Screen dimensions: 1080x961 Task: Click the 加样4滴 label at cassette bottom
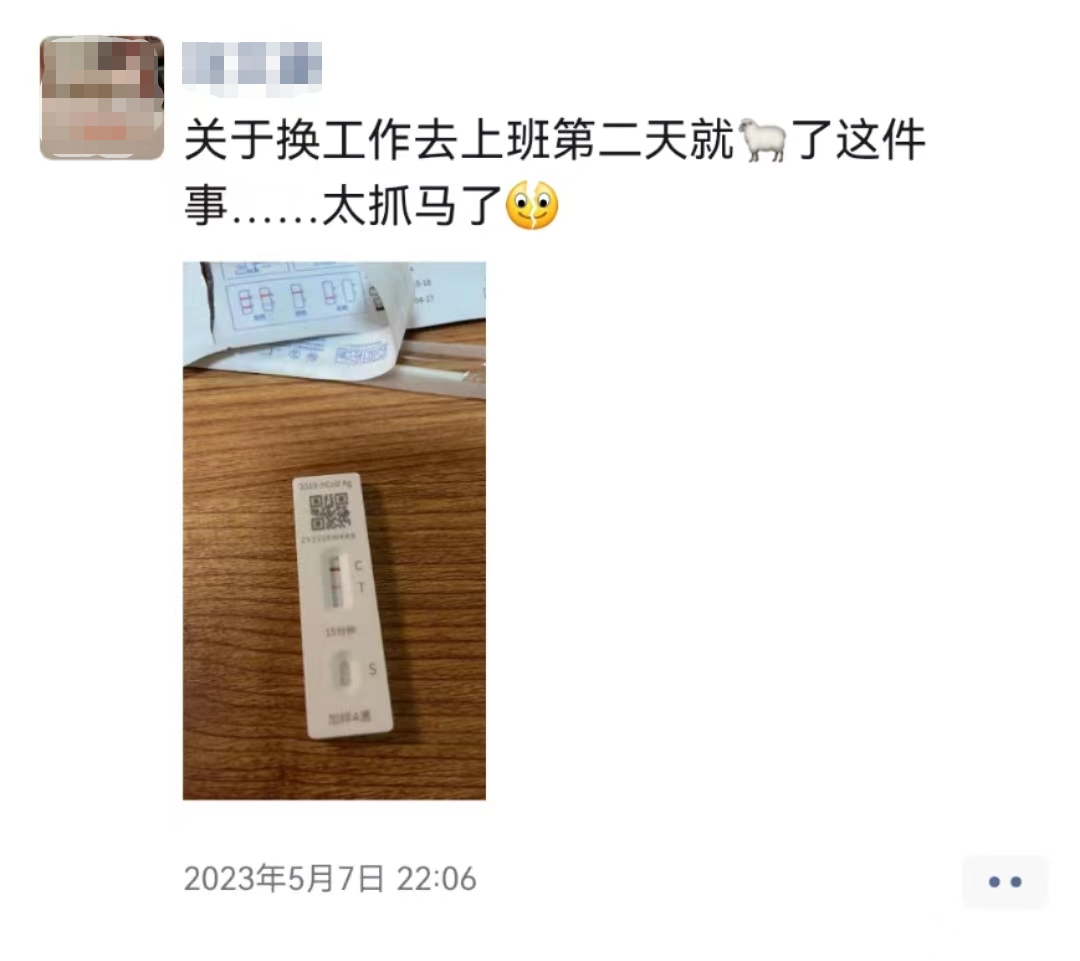click(x=349, y=717)
